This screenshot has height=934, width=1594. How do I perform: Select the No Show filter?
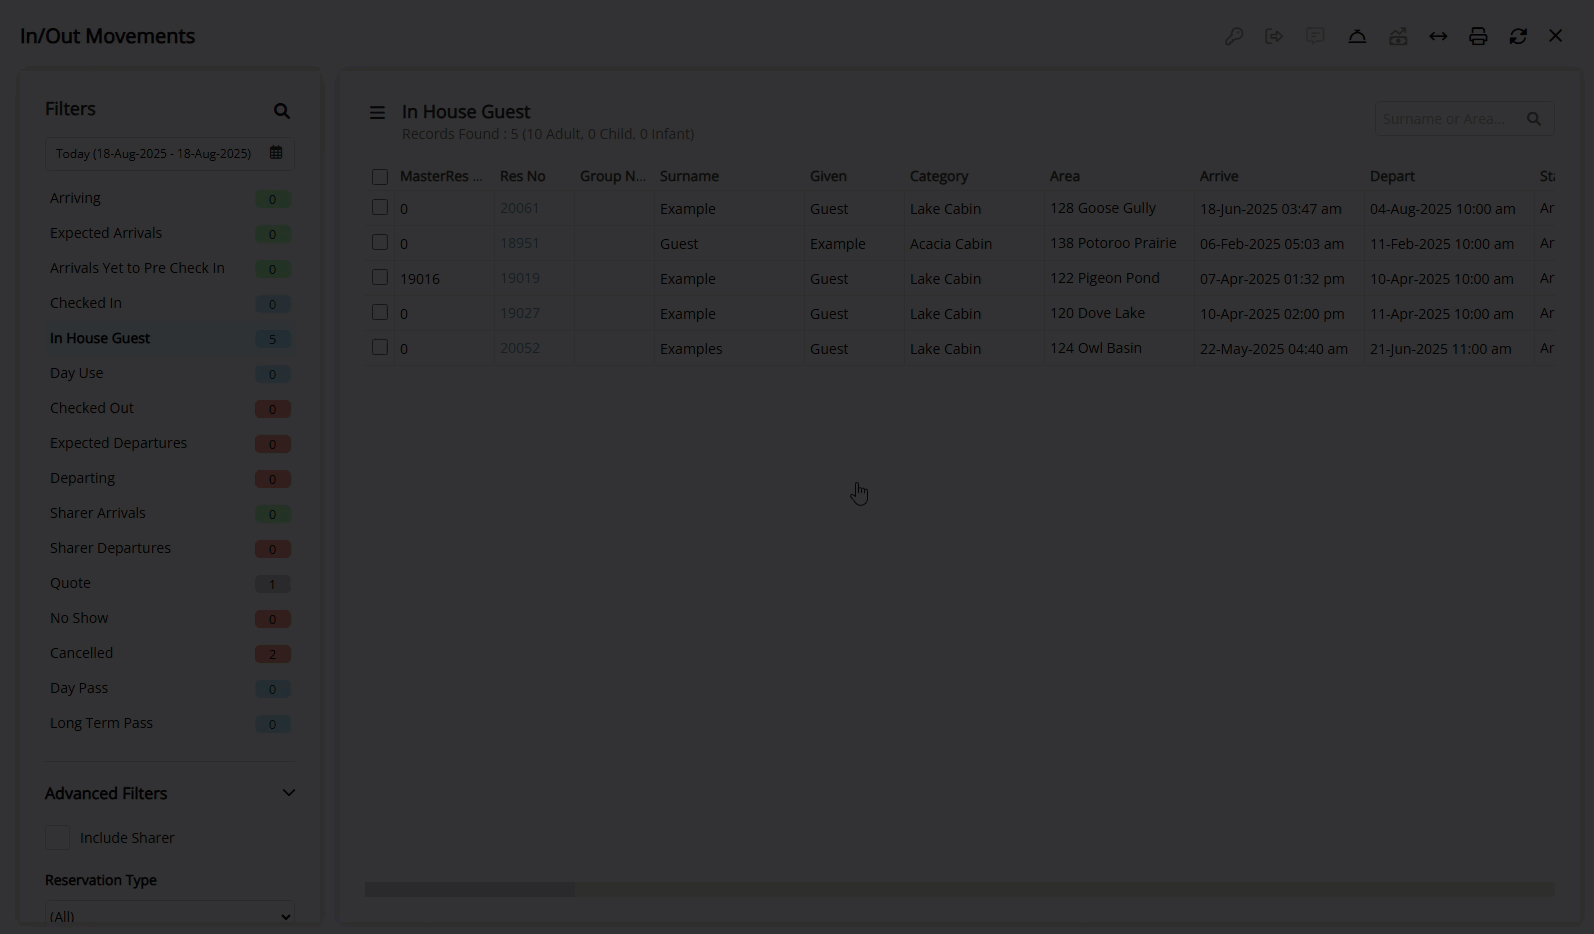pyautogui.click(x=170, y=618)
